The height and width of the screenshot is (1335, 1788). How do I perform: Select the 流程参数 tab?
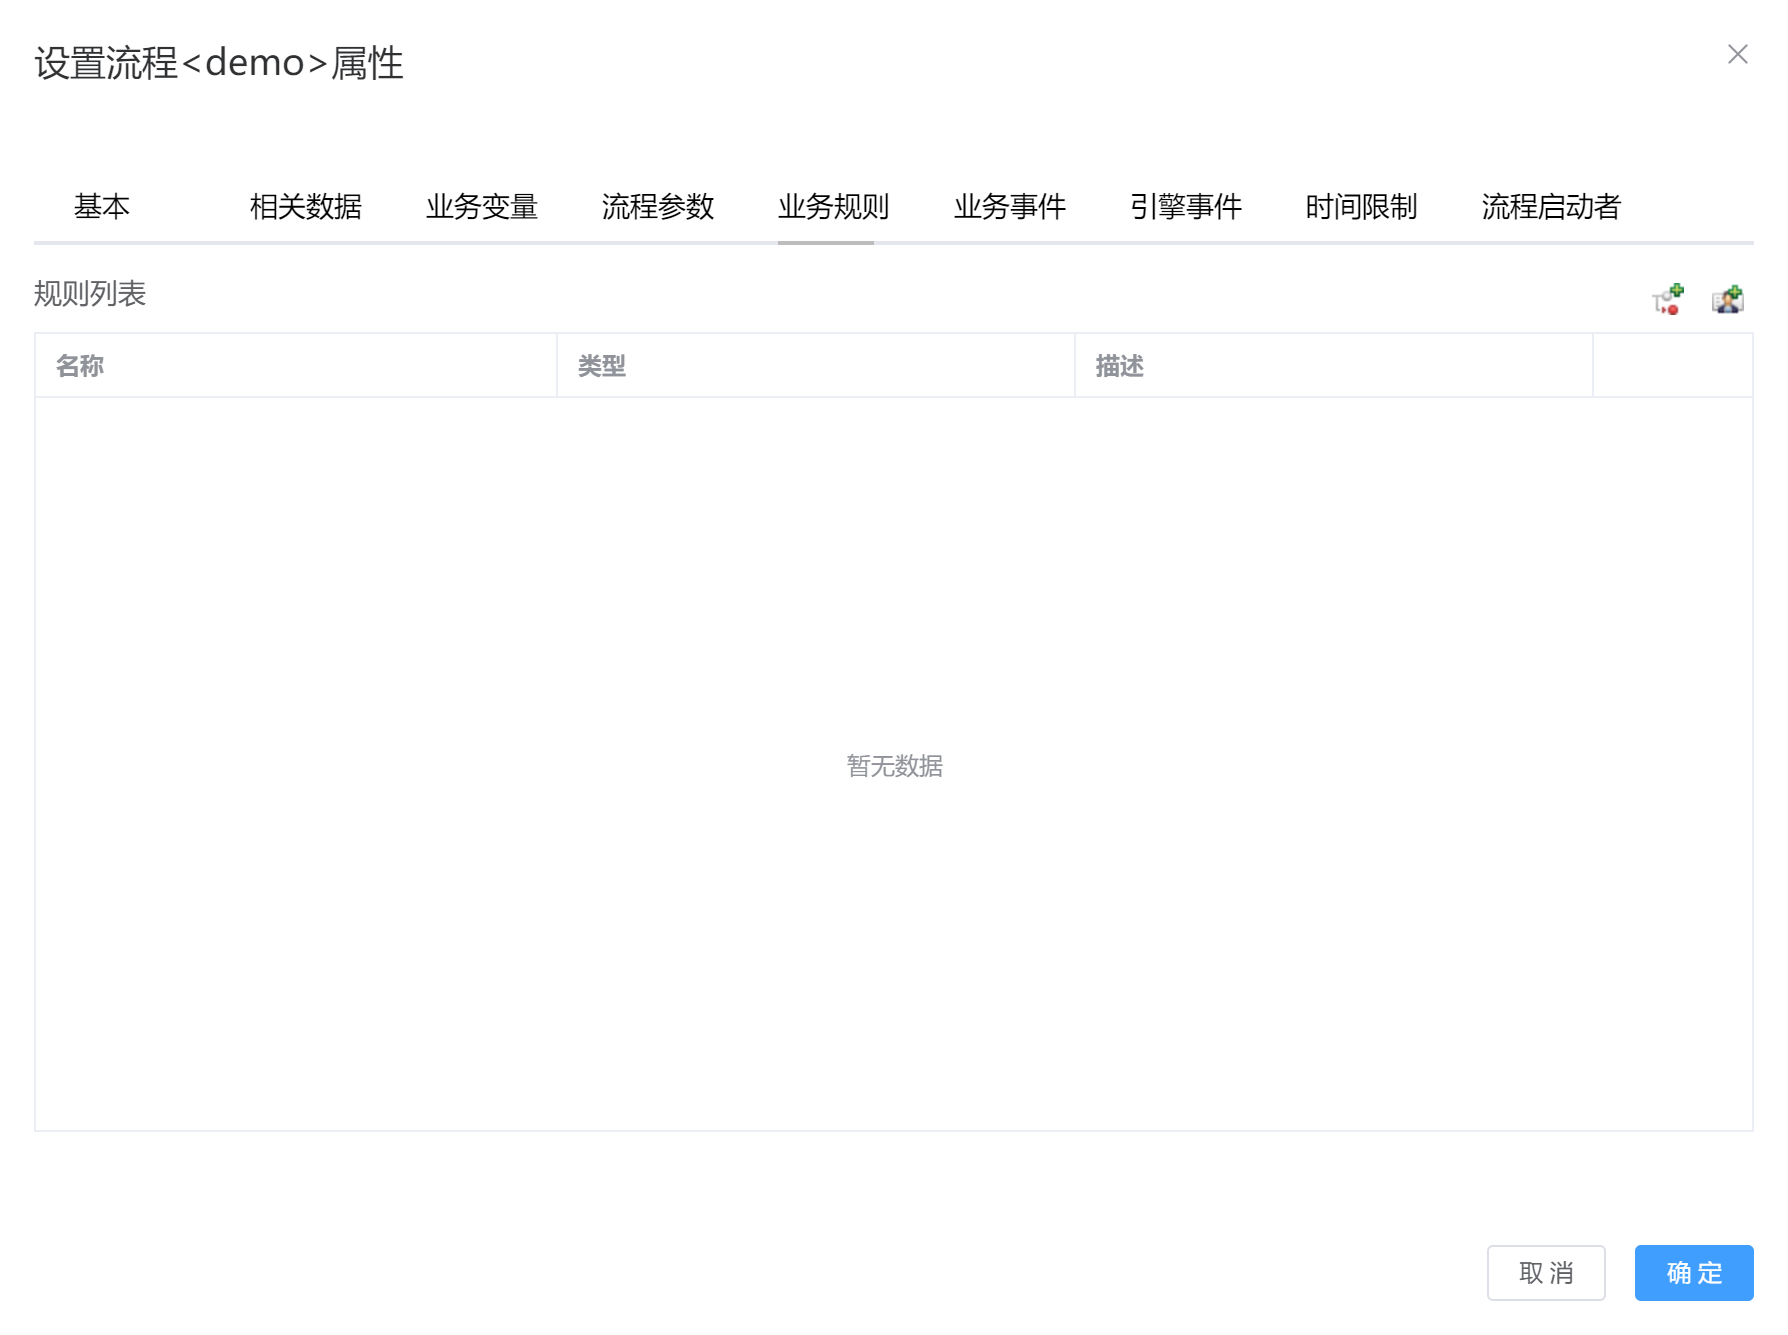point(658,207)
